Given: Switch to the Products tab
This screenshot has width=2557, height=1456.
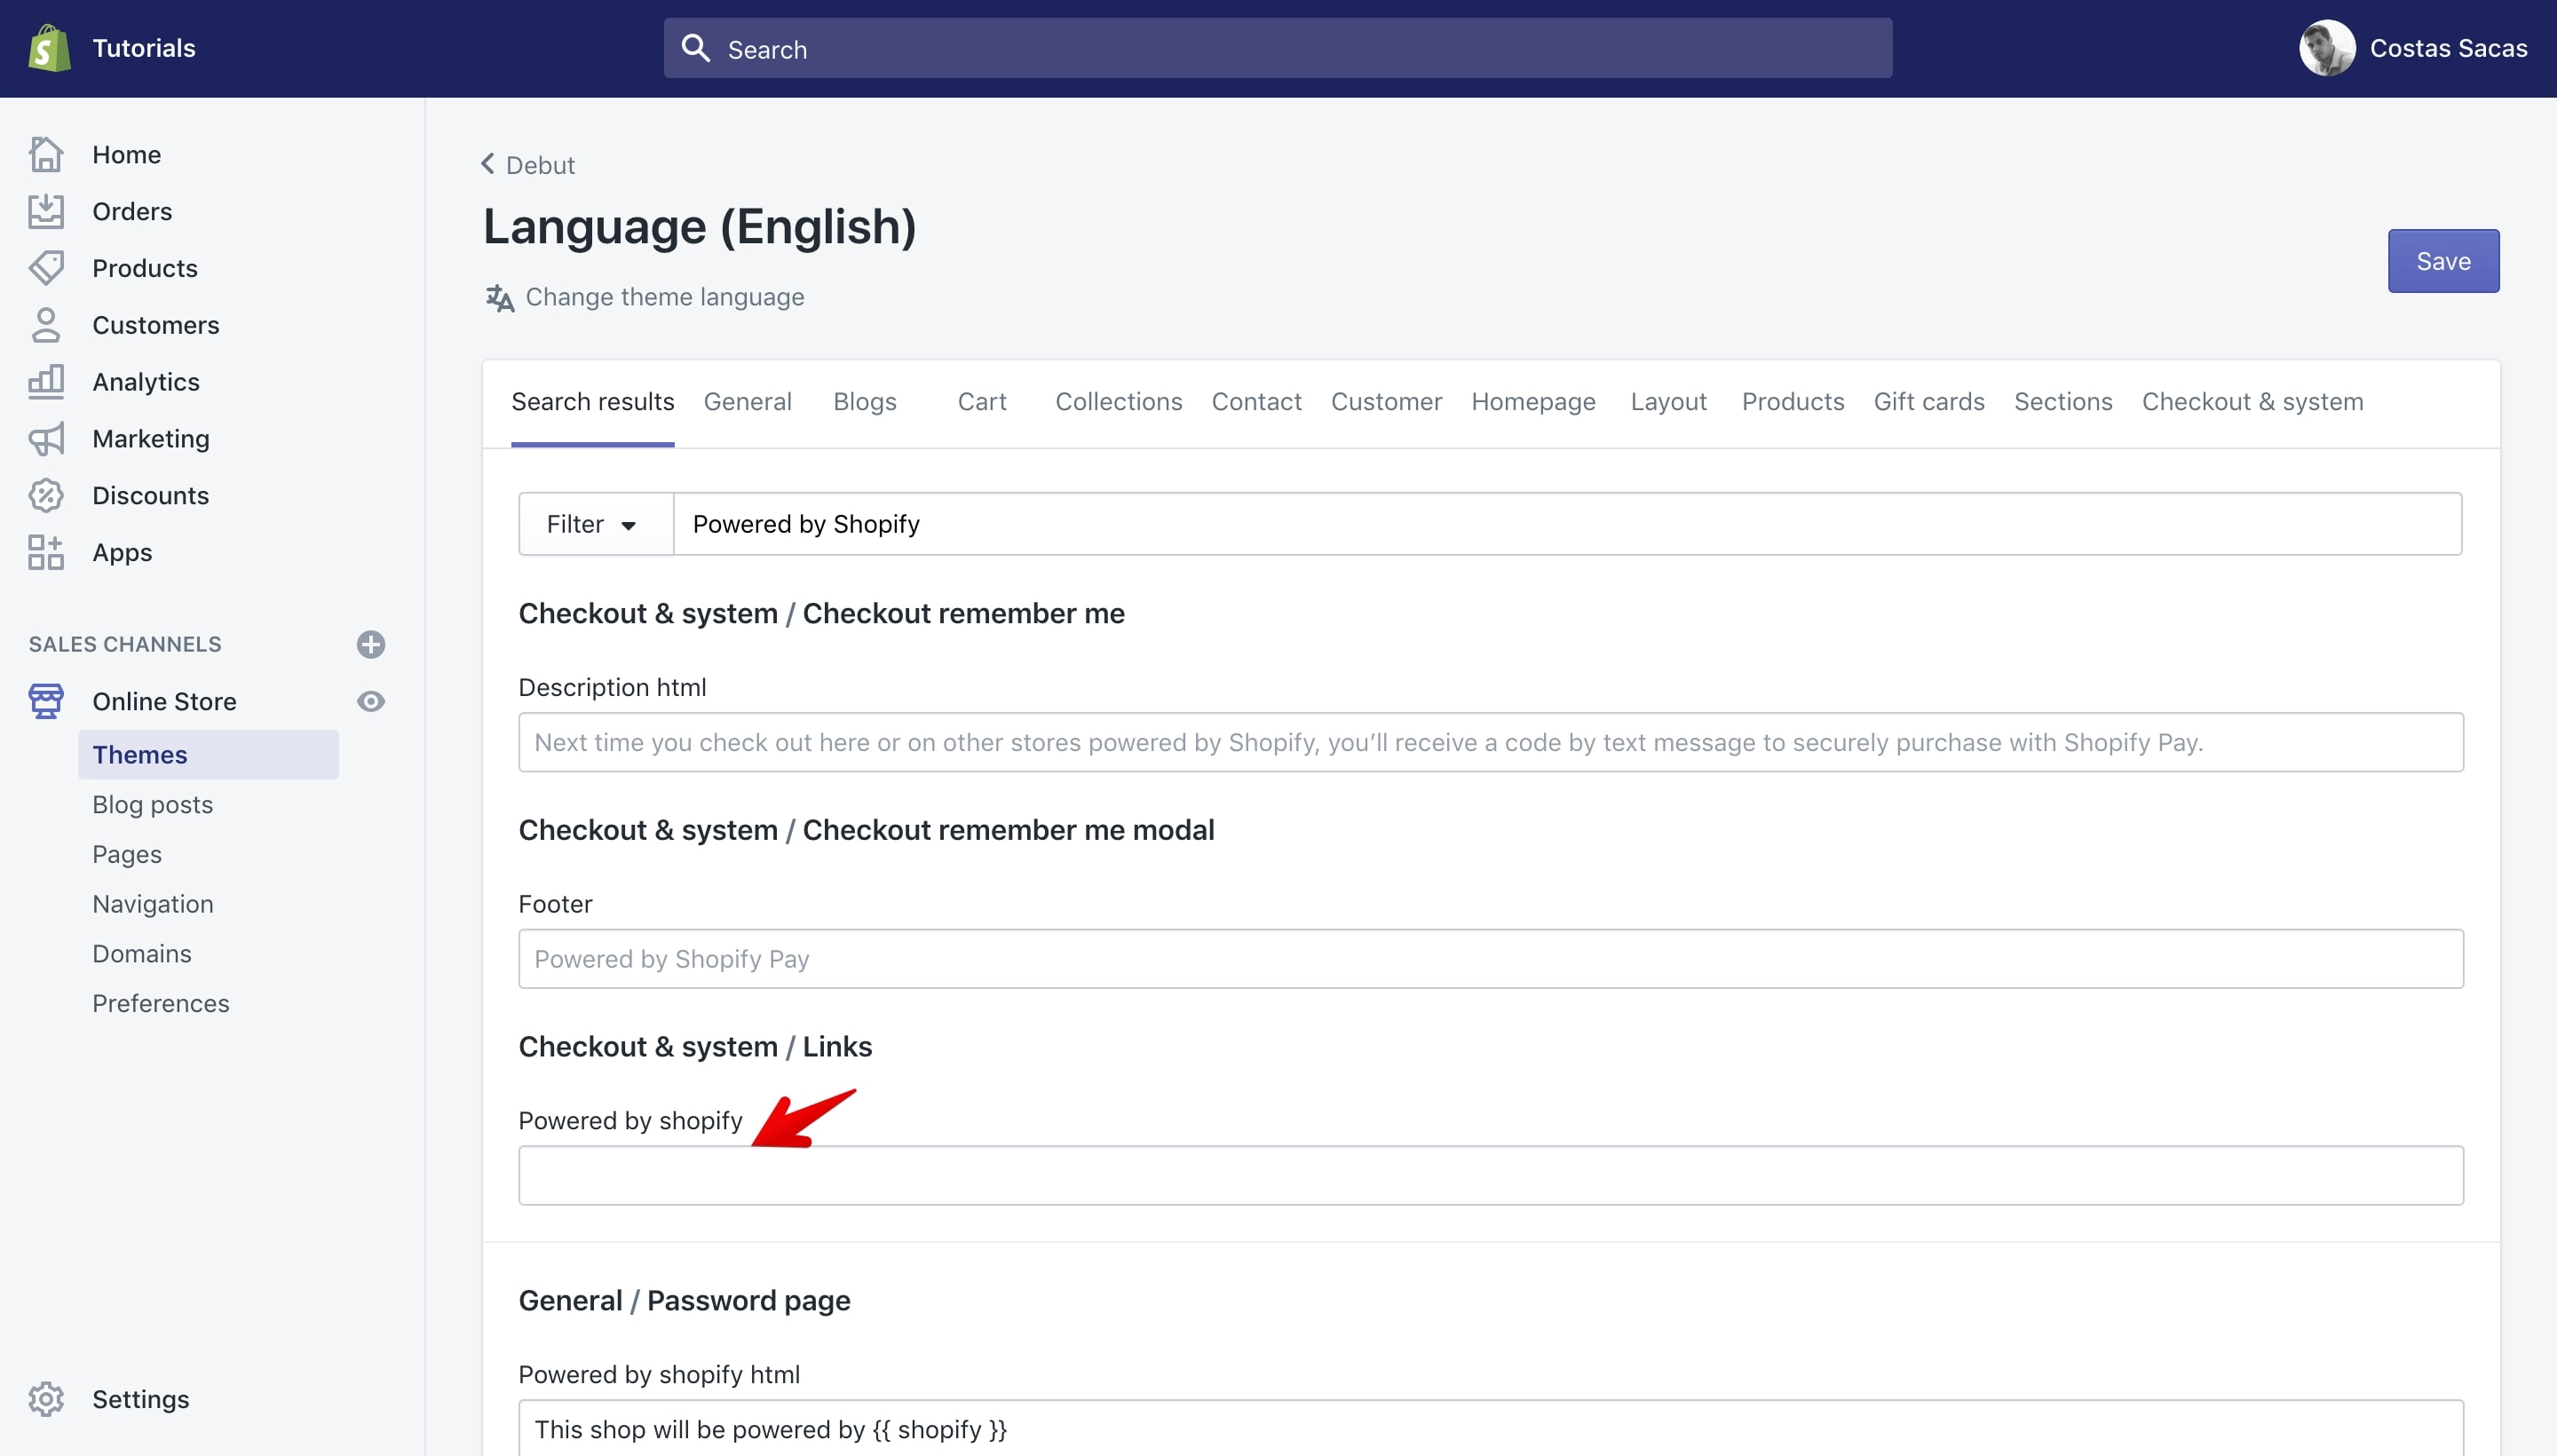Looking at the screenshot, I should pos(1793,402).
